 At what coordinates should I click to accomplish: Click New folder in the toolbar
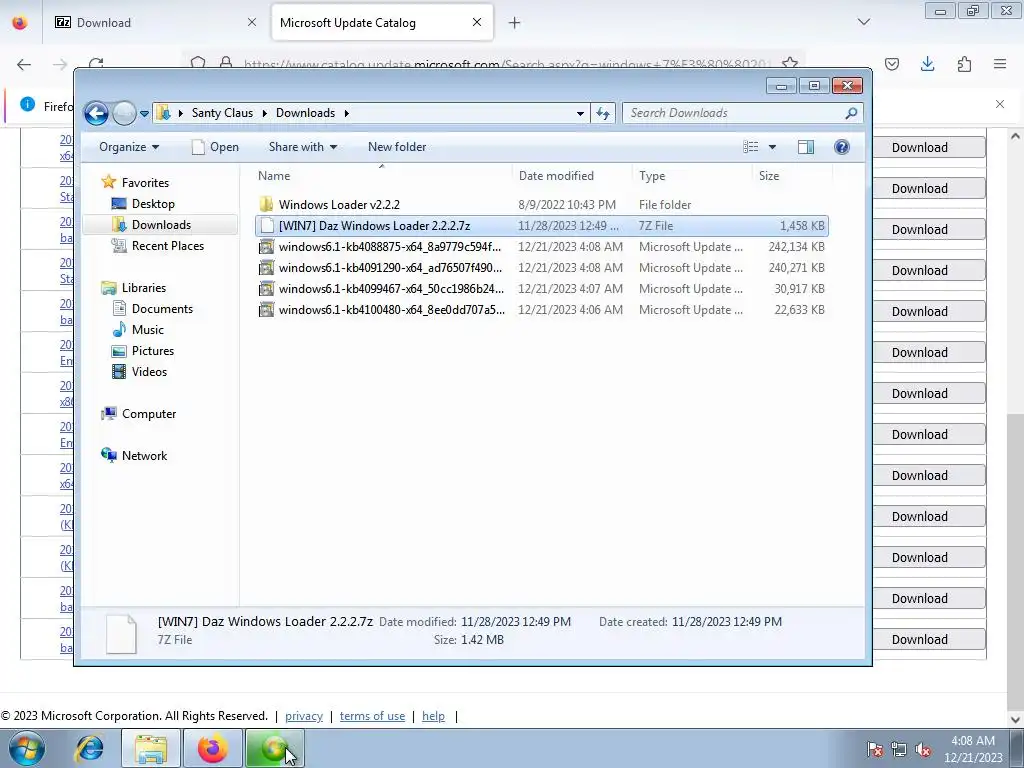397,147
